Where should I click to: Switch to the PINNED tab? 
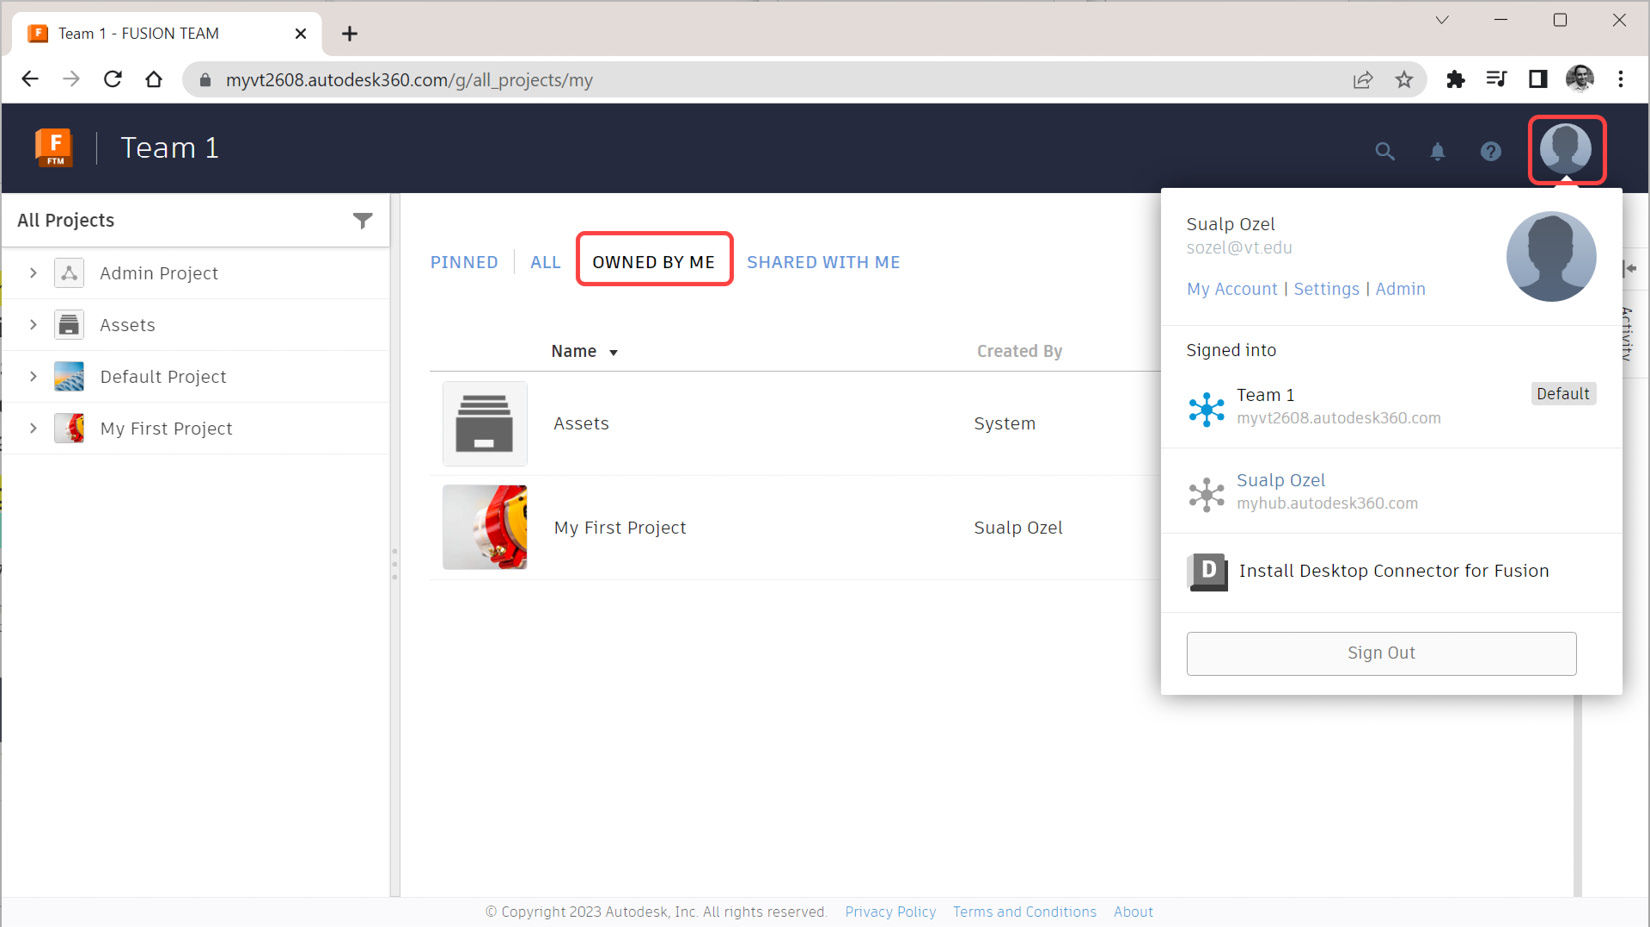(x=464, y=262)
